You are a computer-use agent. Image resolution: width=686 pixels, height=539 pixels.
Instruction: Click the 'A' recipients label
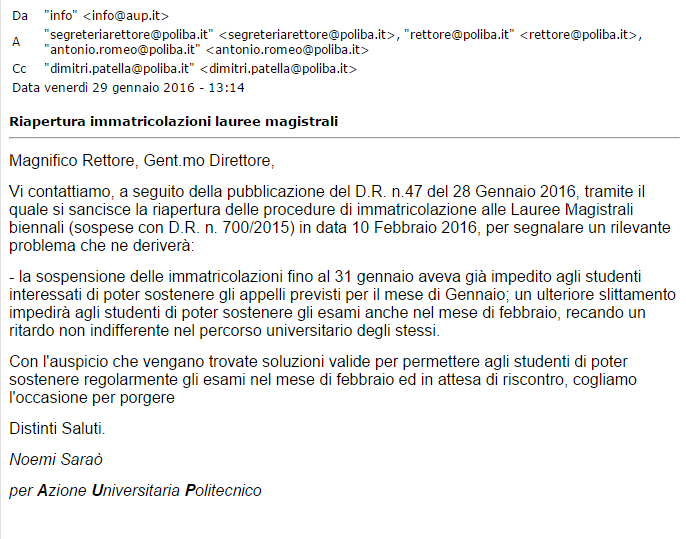pos(16,42)
